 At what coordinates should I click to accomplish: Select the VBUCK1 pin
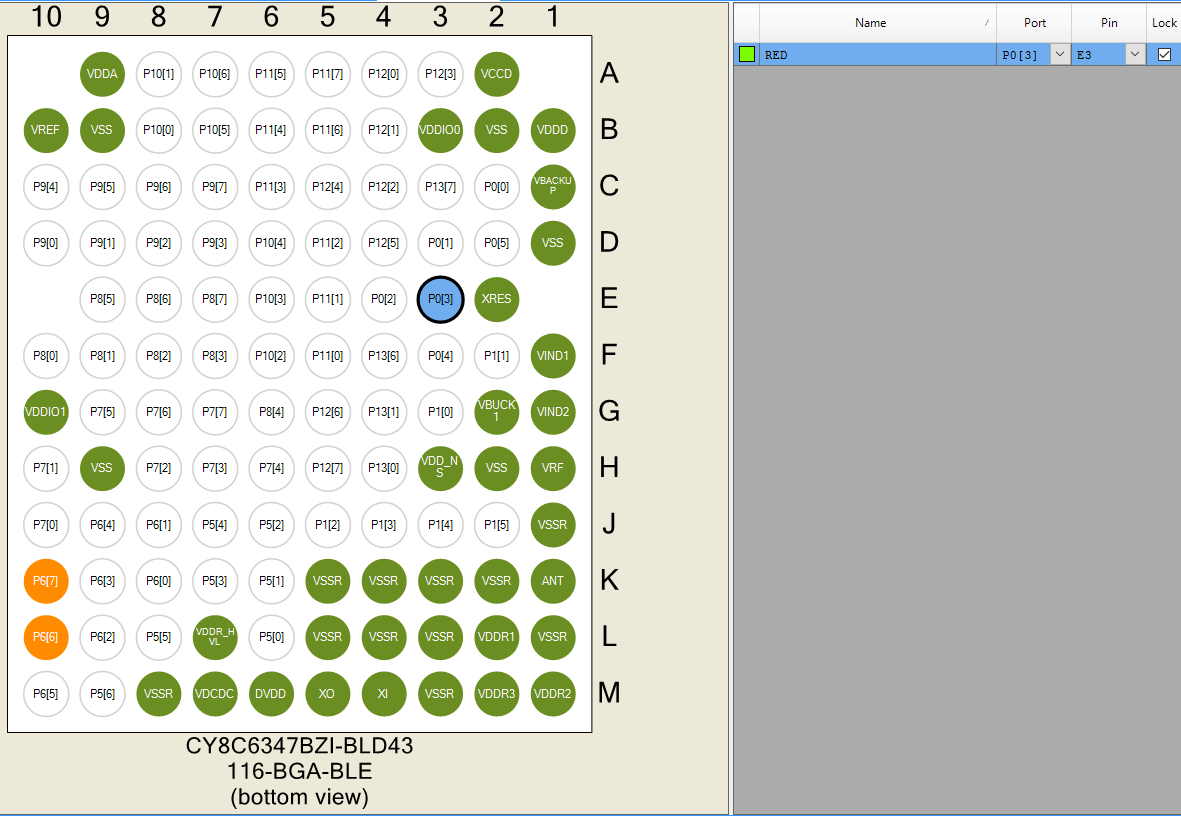pos(496,412)
